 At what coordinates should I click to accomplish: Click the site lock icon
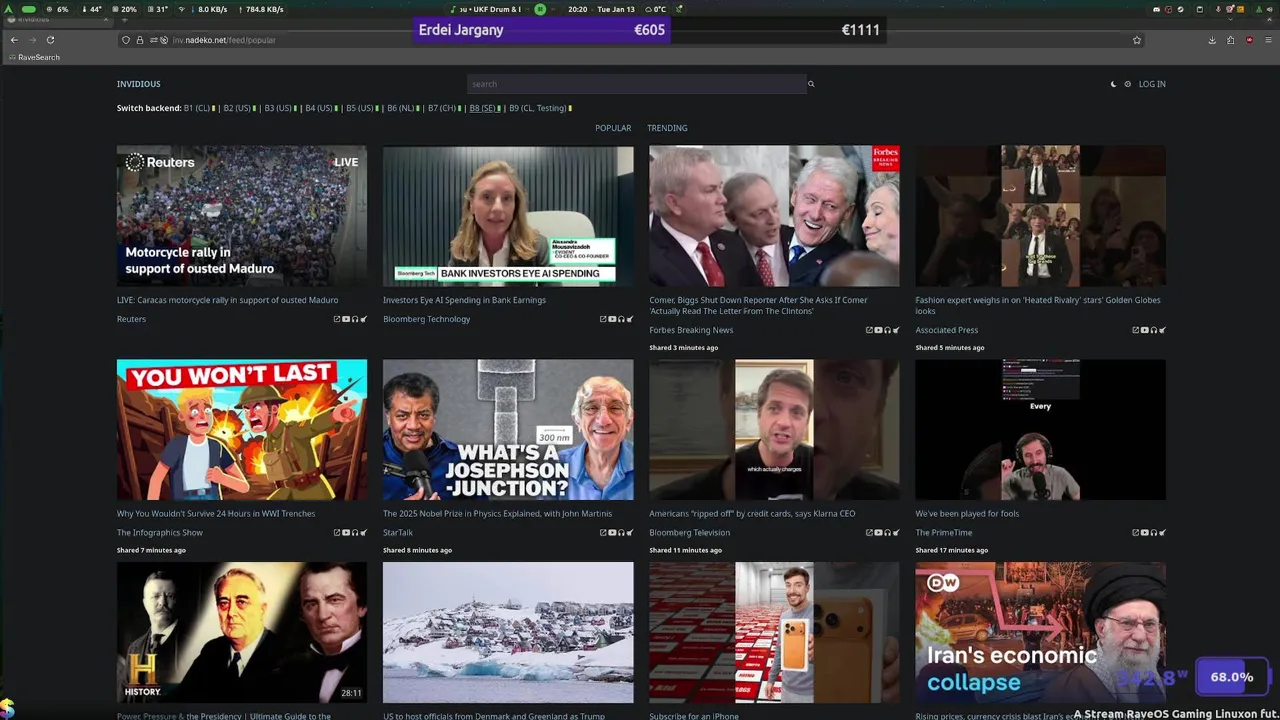click(x=139, y=40)
